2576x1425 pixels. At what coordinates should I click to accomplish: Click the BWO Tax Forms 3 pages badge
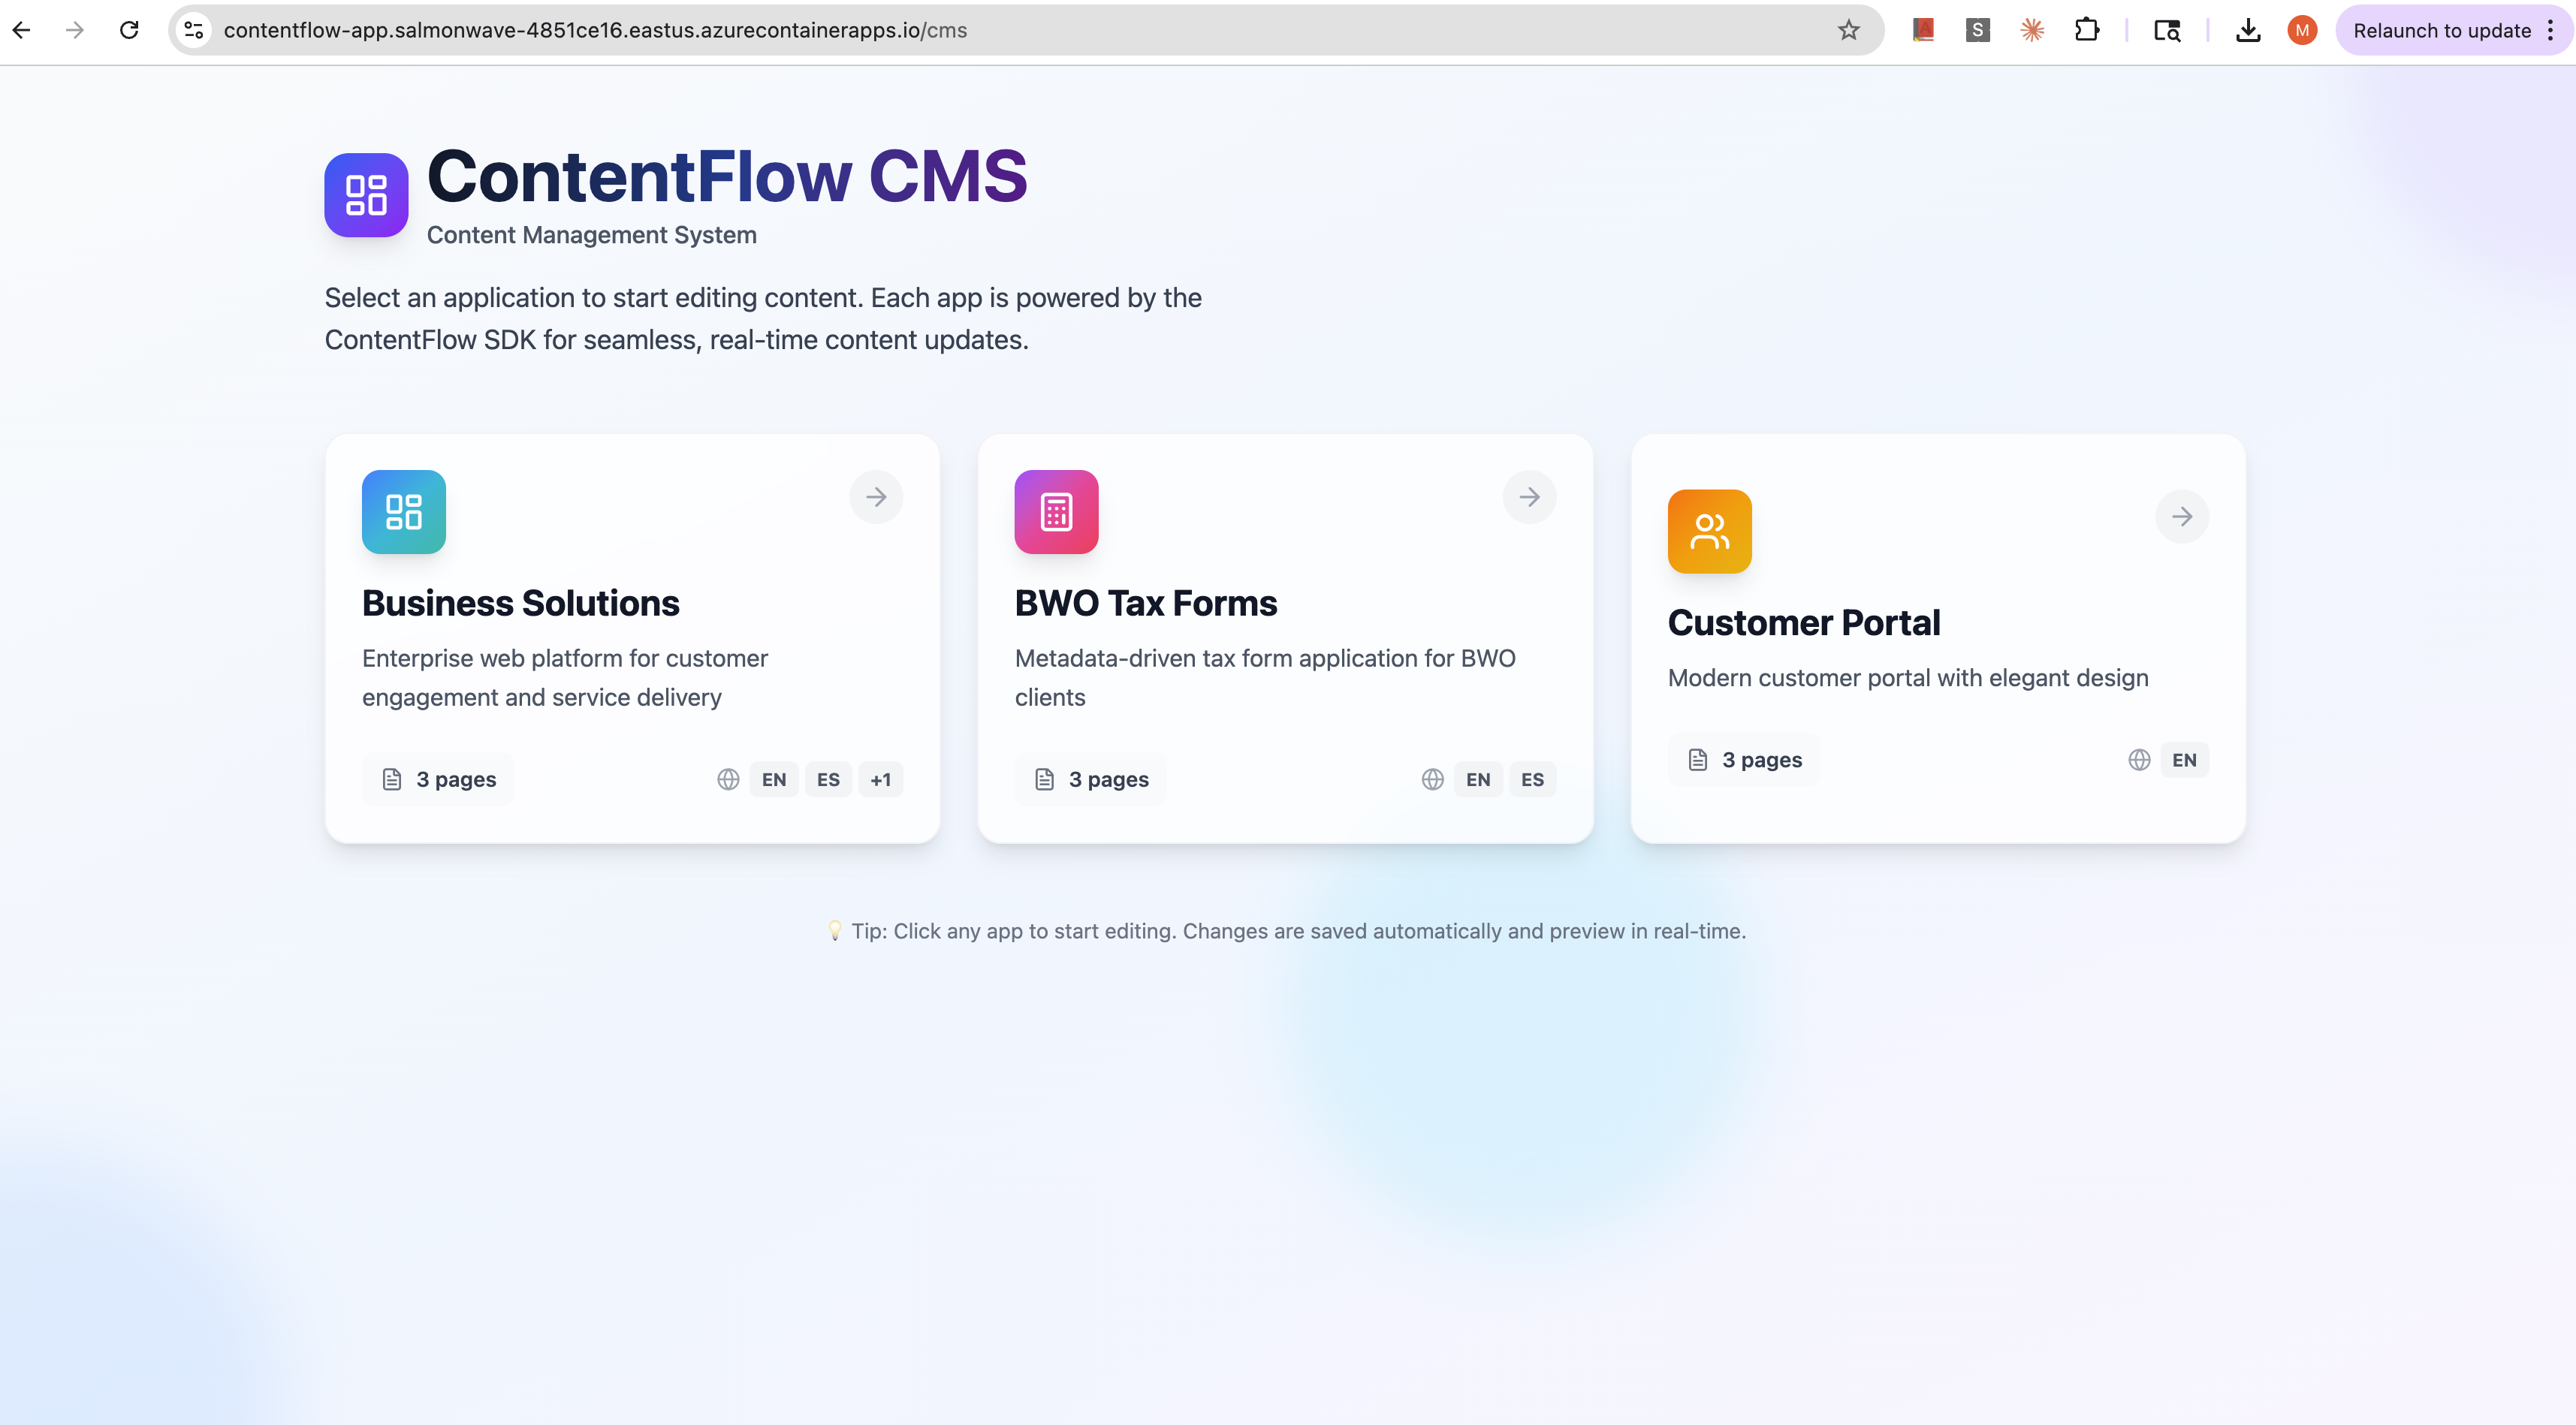[1091, 779]
